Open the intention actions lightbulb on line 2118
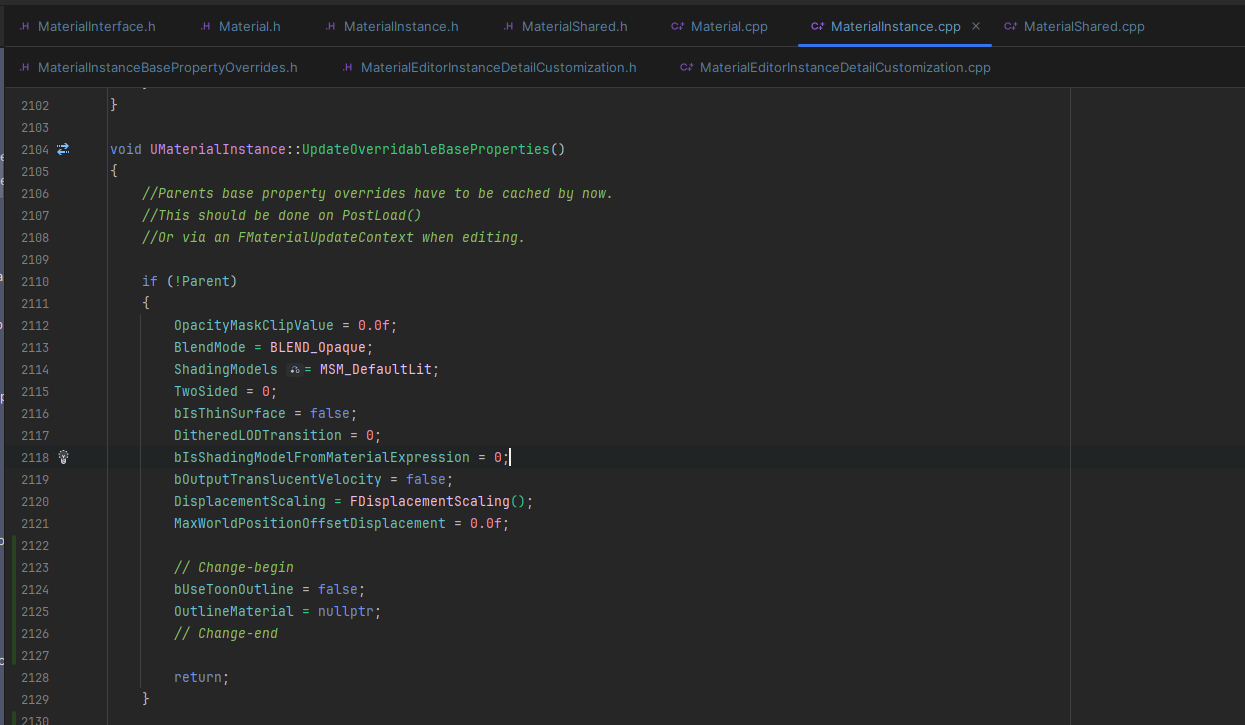This screenshot has width=1245, height=725. pyautogui.click(x=62, y=457)
